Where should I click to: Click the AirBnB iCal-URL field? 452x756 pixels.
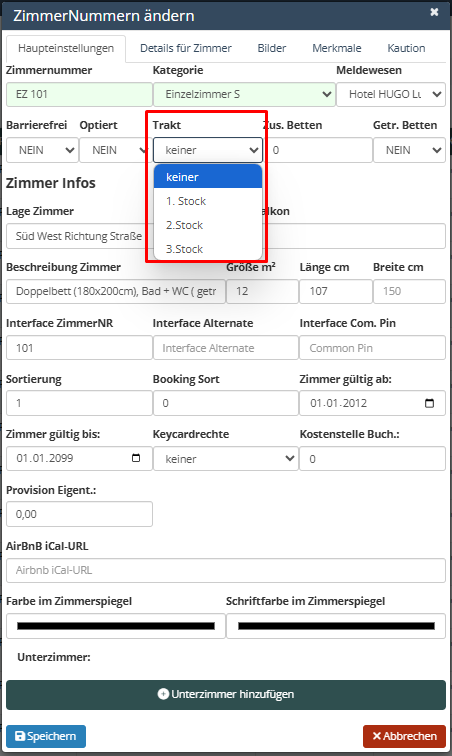click(x=226, y=570)
